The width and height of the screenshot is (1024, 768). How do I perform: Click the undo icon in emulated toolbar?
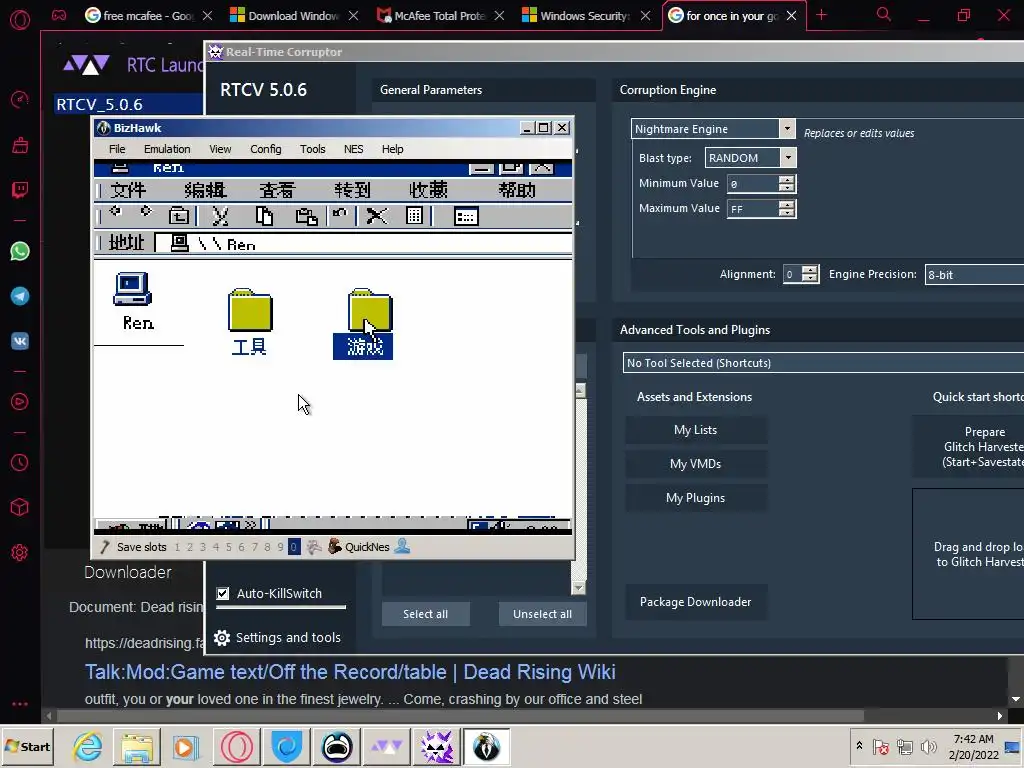pos(340,214)
